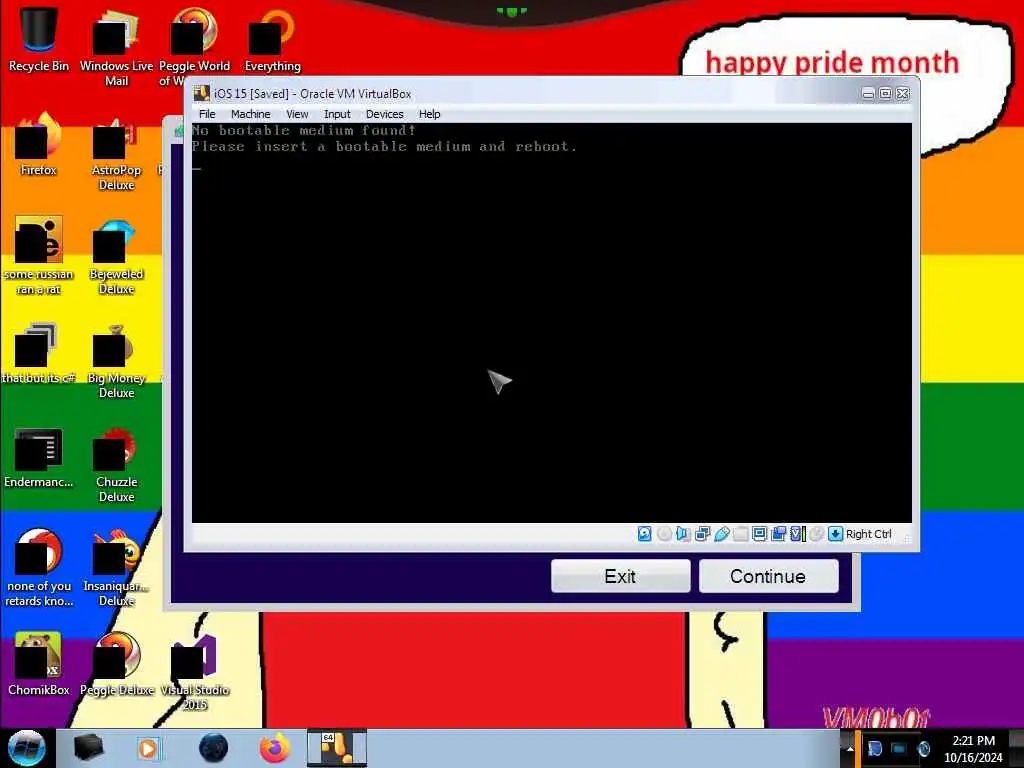1024x768 pixels.
Task: Select the Endermanc... desktop icon
Action: click(x=39, y=456)
